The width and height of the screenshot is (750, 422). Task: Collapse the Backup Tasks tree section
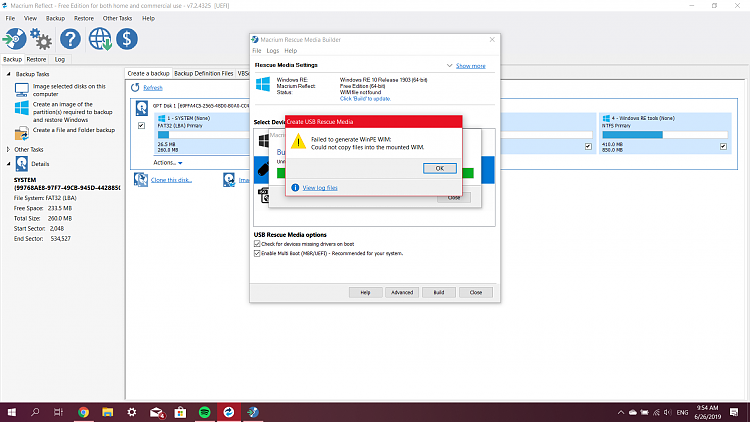tap(8, 74)
